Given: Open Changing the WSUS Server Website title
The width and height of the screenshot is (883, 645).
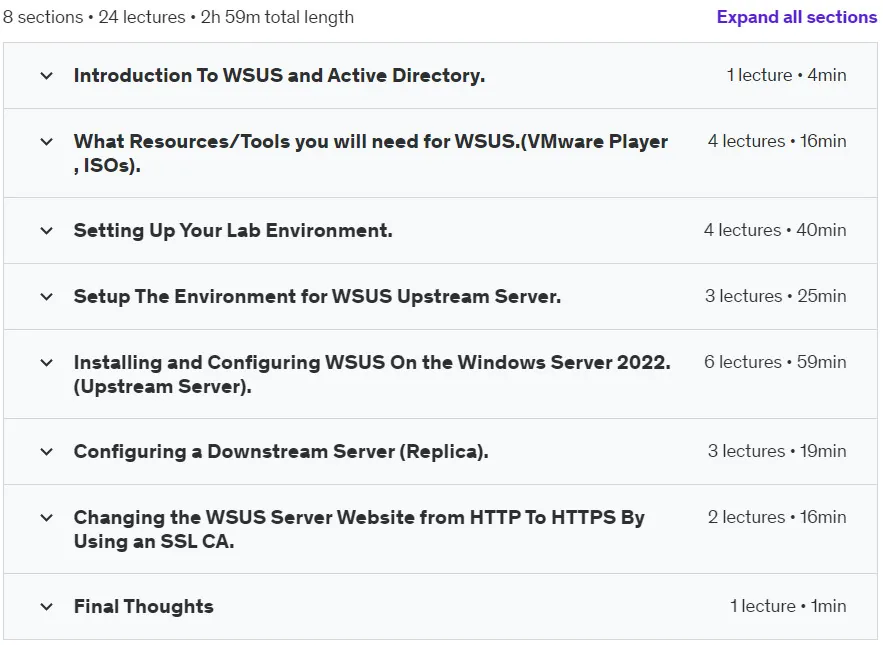Looking at the screenshot, I should click(x=359, y=529).
